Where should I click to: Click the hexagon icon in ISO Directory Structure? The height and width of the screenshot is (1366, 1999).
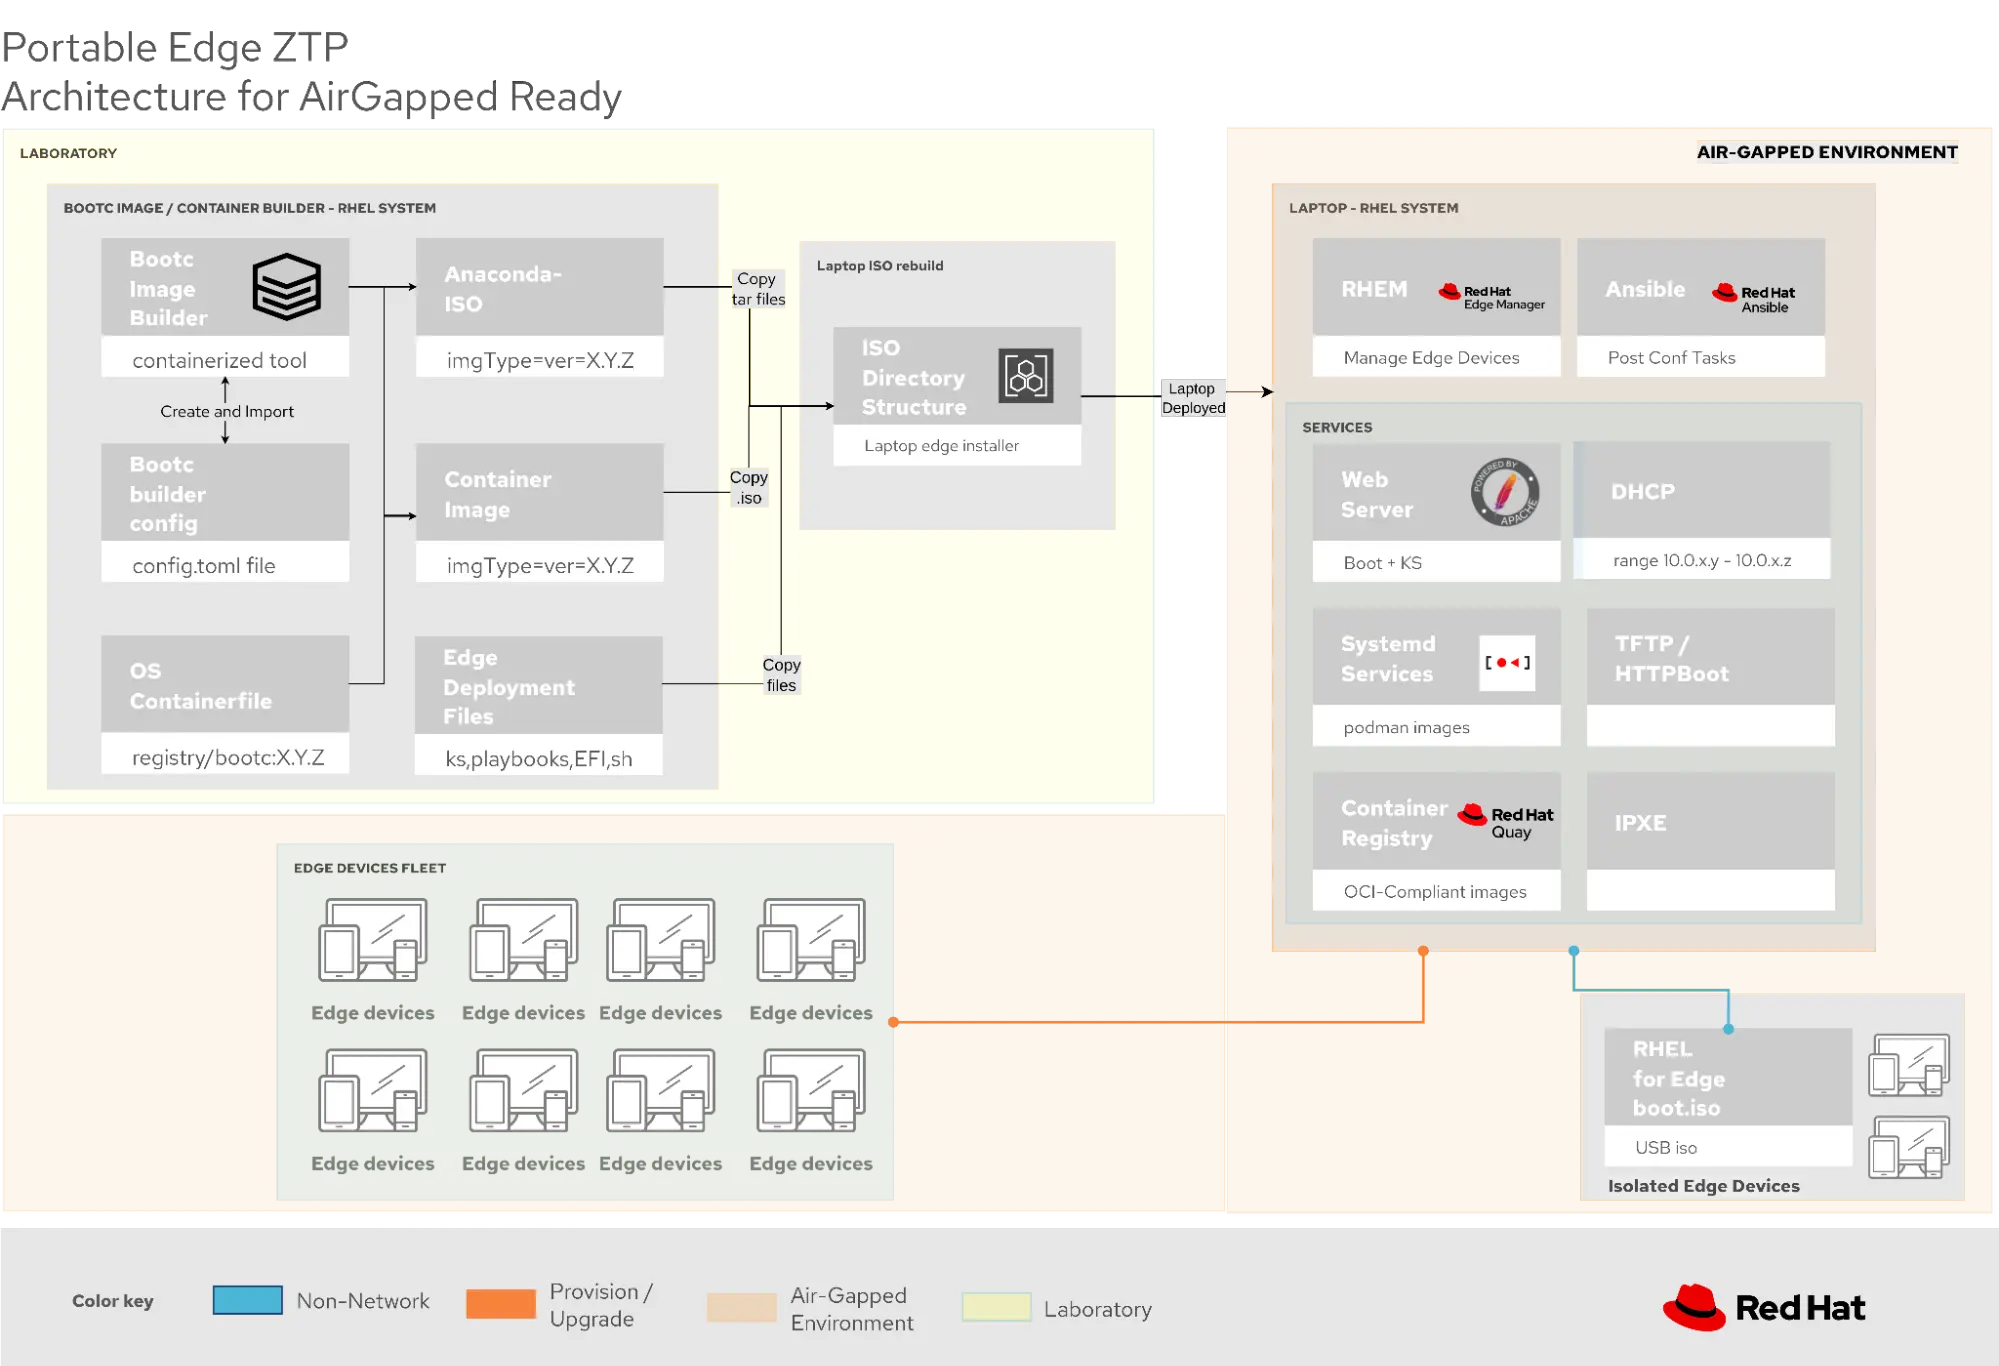point(1026,376)
